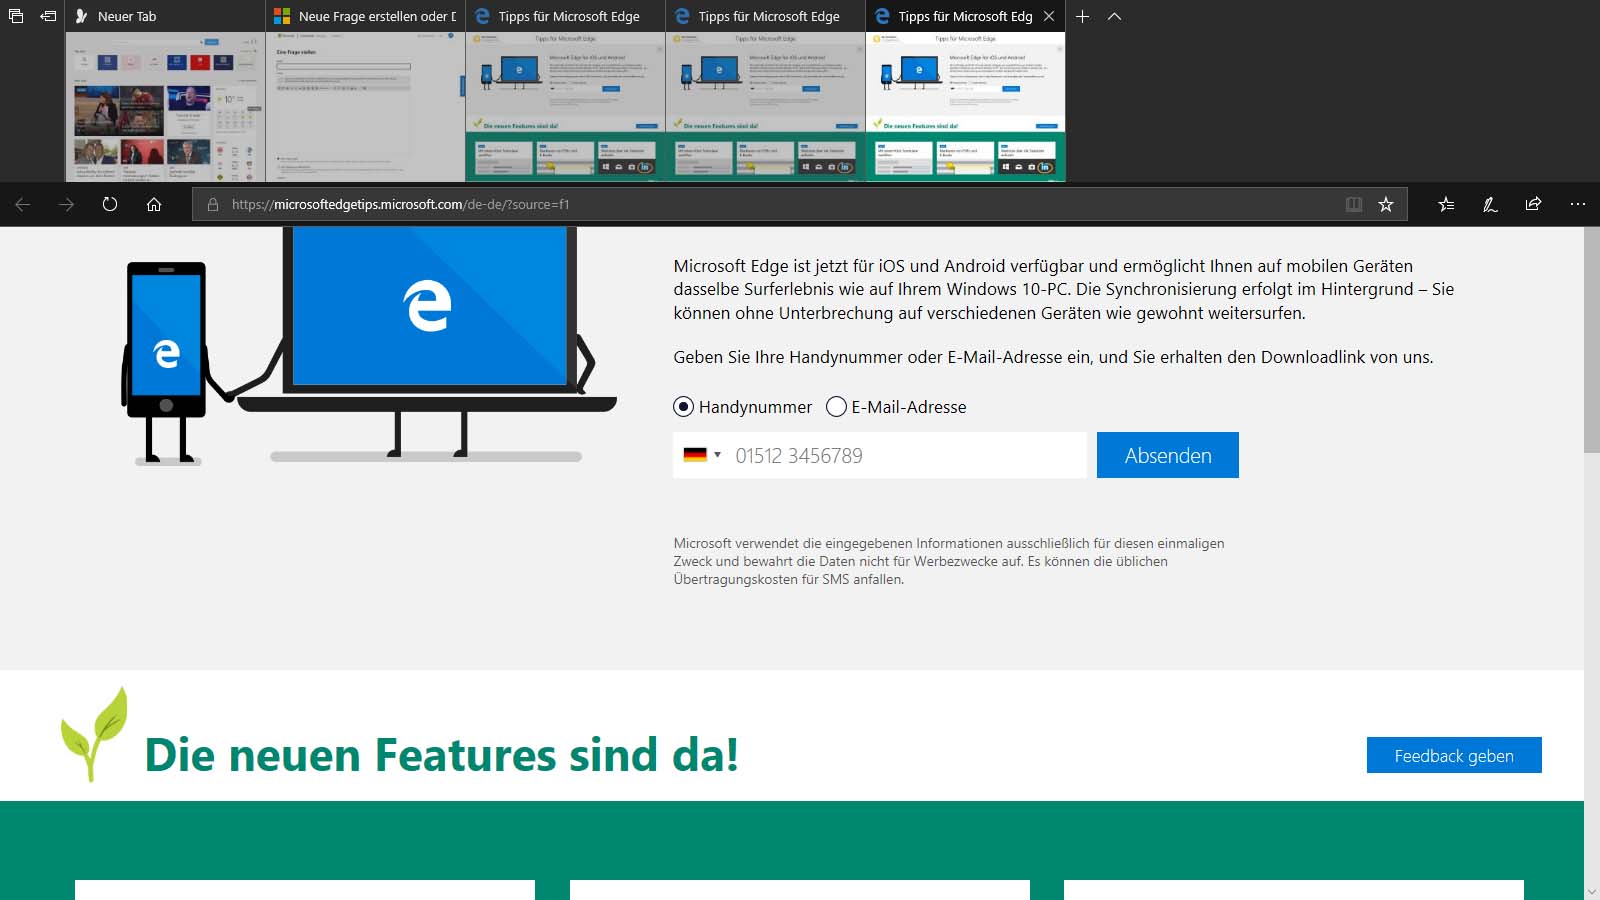Set these tabs aside icon
This screenshot has width=1600, height=900.
pos(48,16)
